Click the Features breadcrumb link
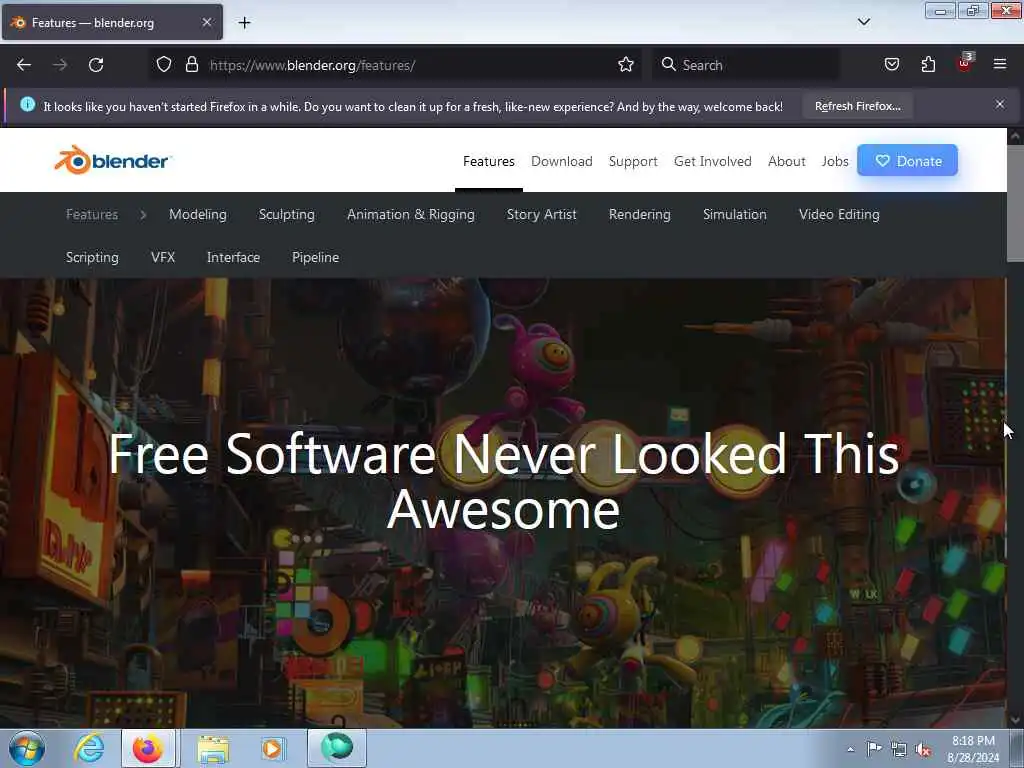 click(x=92, y=214)
